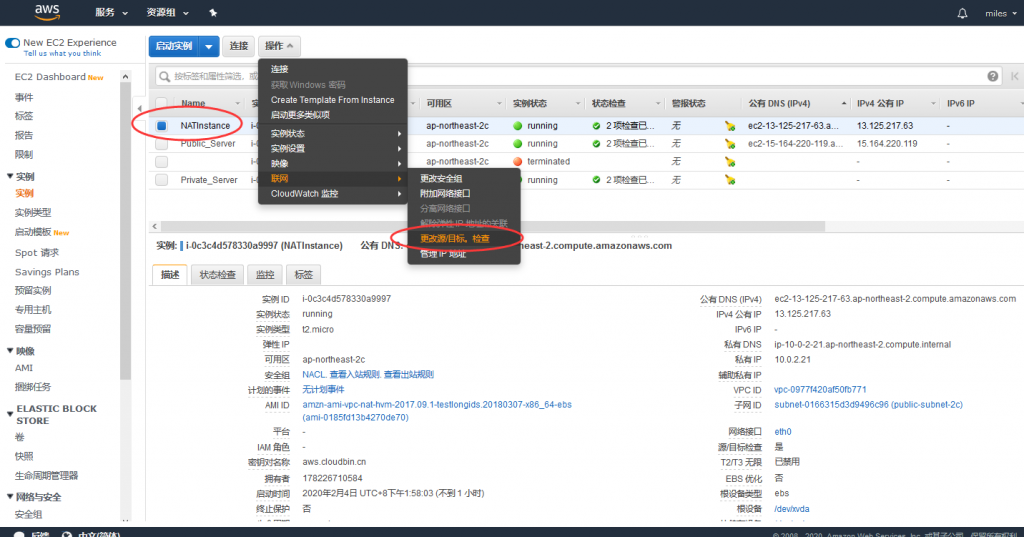This screenshot has height=537, width=1024.
Task: Open the NACL security group link
Action: tap(314, 374)
